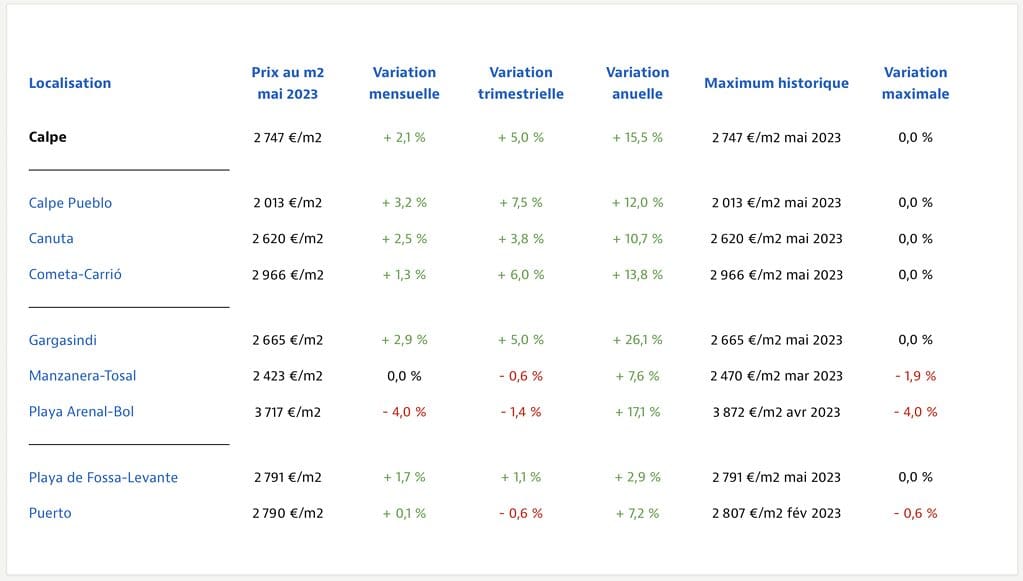Click the Localisation column header
The width and height of the screenshot is (1023, 581).
(70, 83)
